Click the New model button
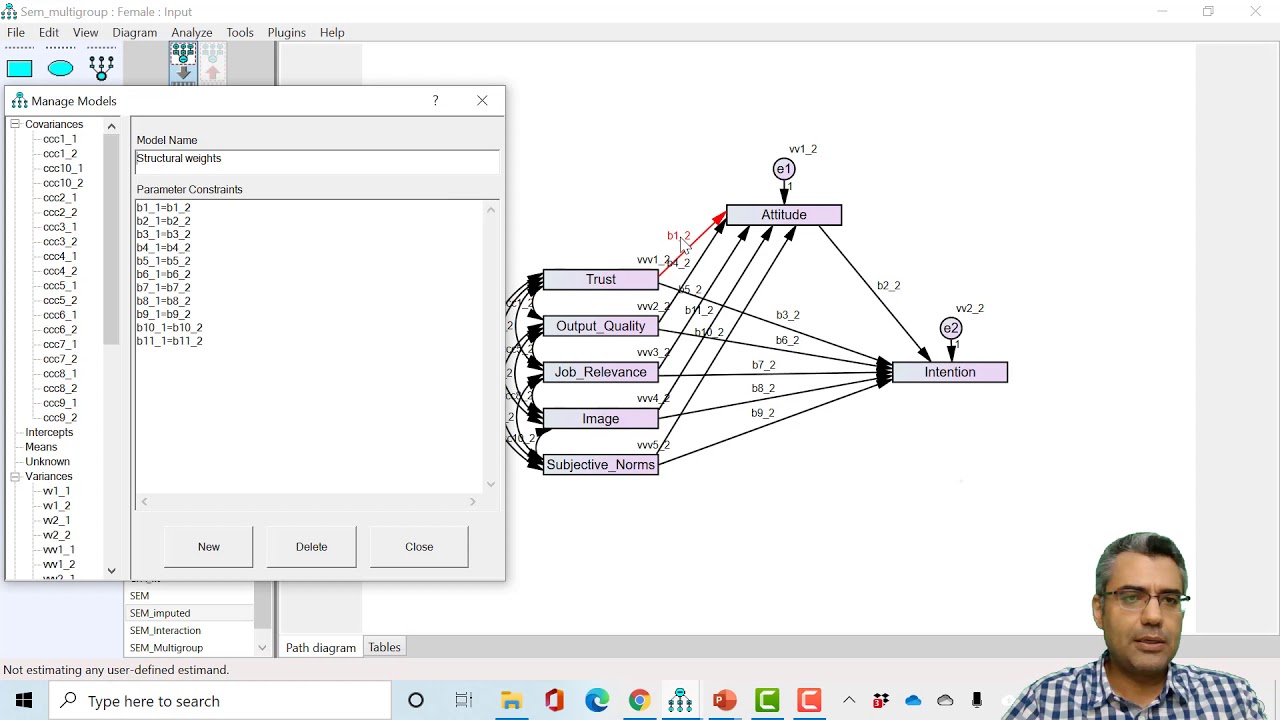 point(208,547)
